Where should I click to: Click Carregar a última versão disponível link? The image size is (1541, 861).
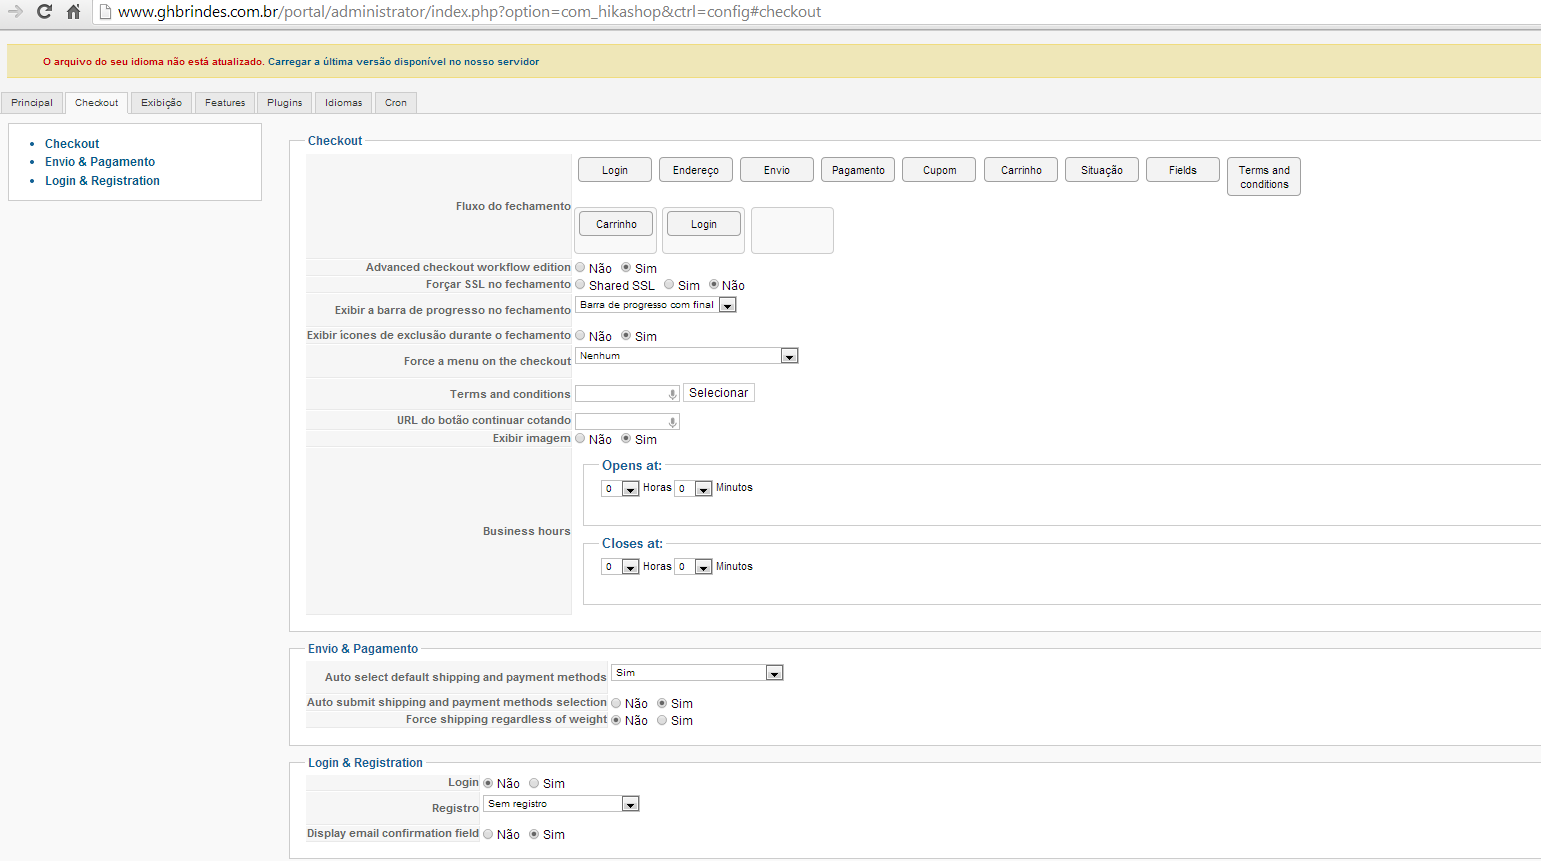pyautogui.click(x=403, y=62)
